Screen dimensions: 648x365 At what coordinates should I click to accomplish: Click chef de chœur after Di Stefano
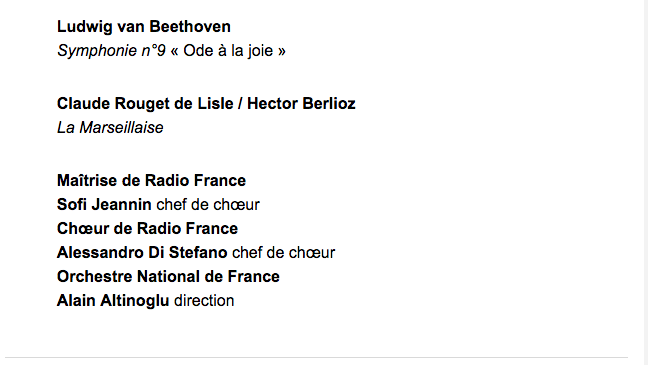click(284, 253)
